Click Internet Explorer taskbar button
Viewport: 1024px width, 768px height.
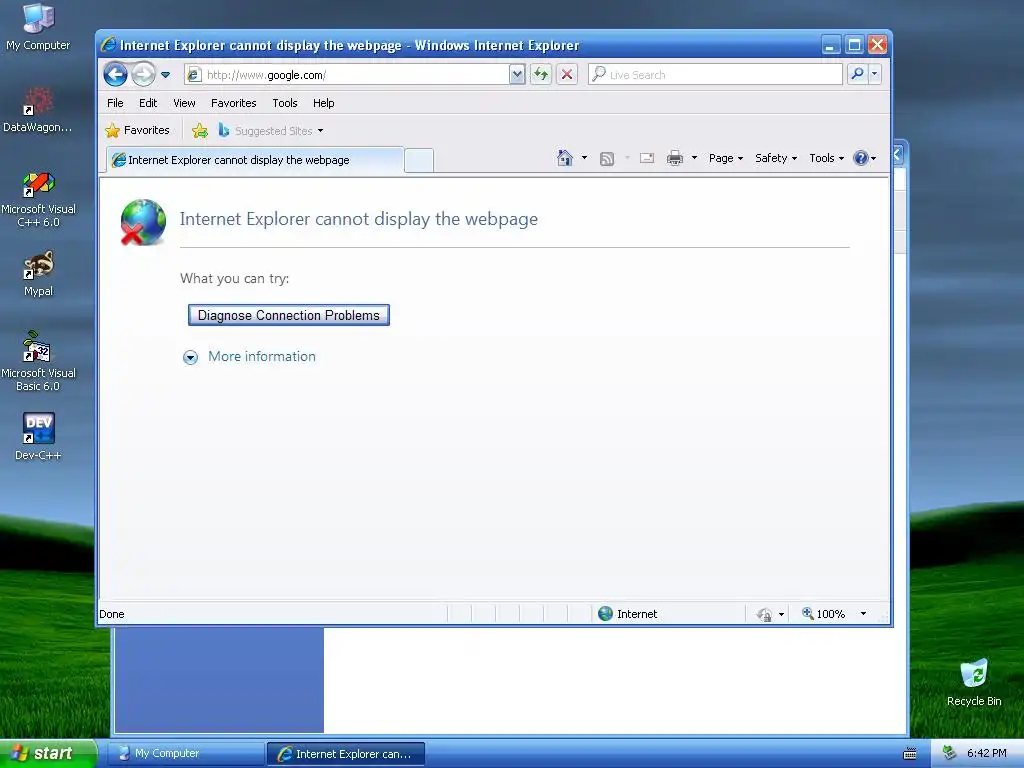point(346,754)
